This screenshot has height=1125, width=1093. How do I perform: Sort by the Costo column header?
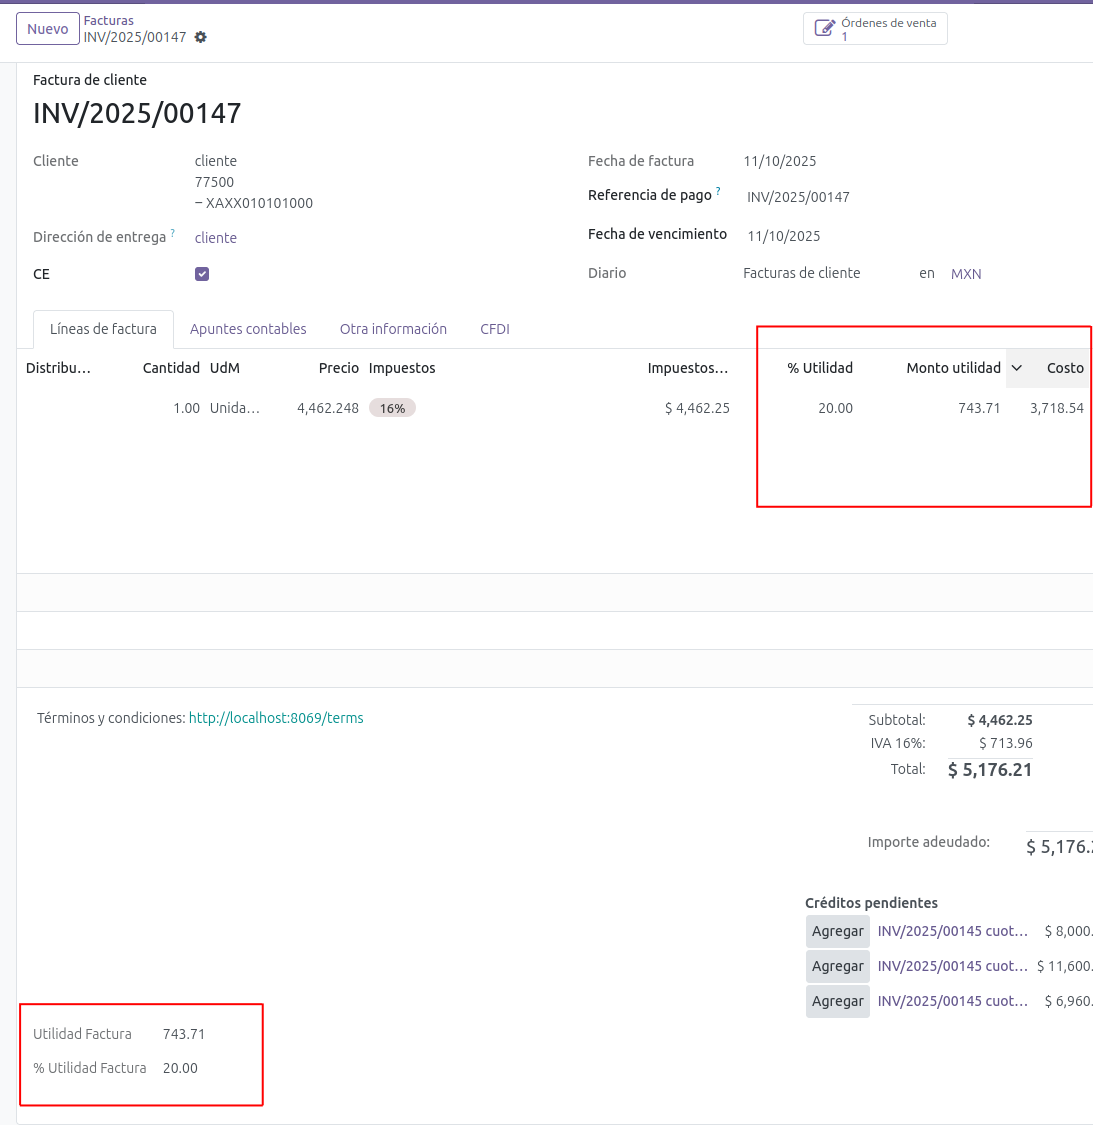click(1065, 368)
